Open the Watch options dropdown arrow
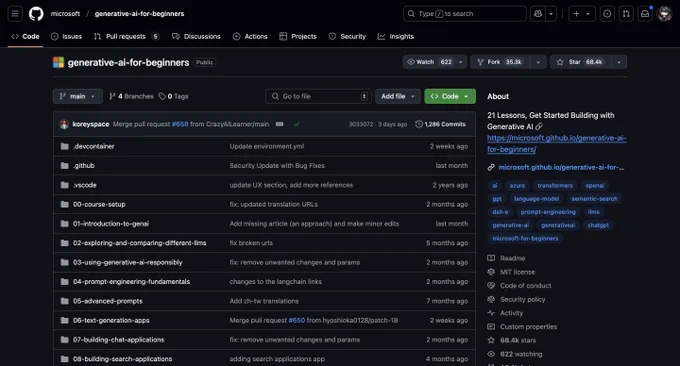The height and width of the screenshot is (366, 680). 461,62
